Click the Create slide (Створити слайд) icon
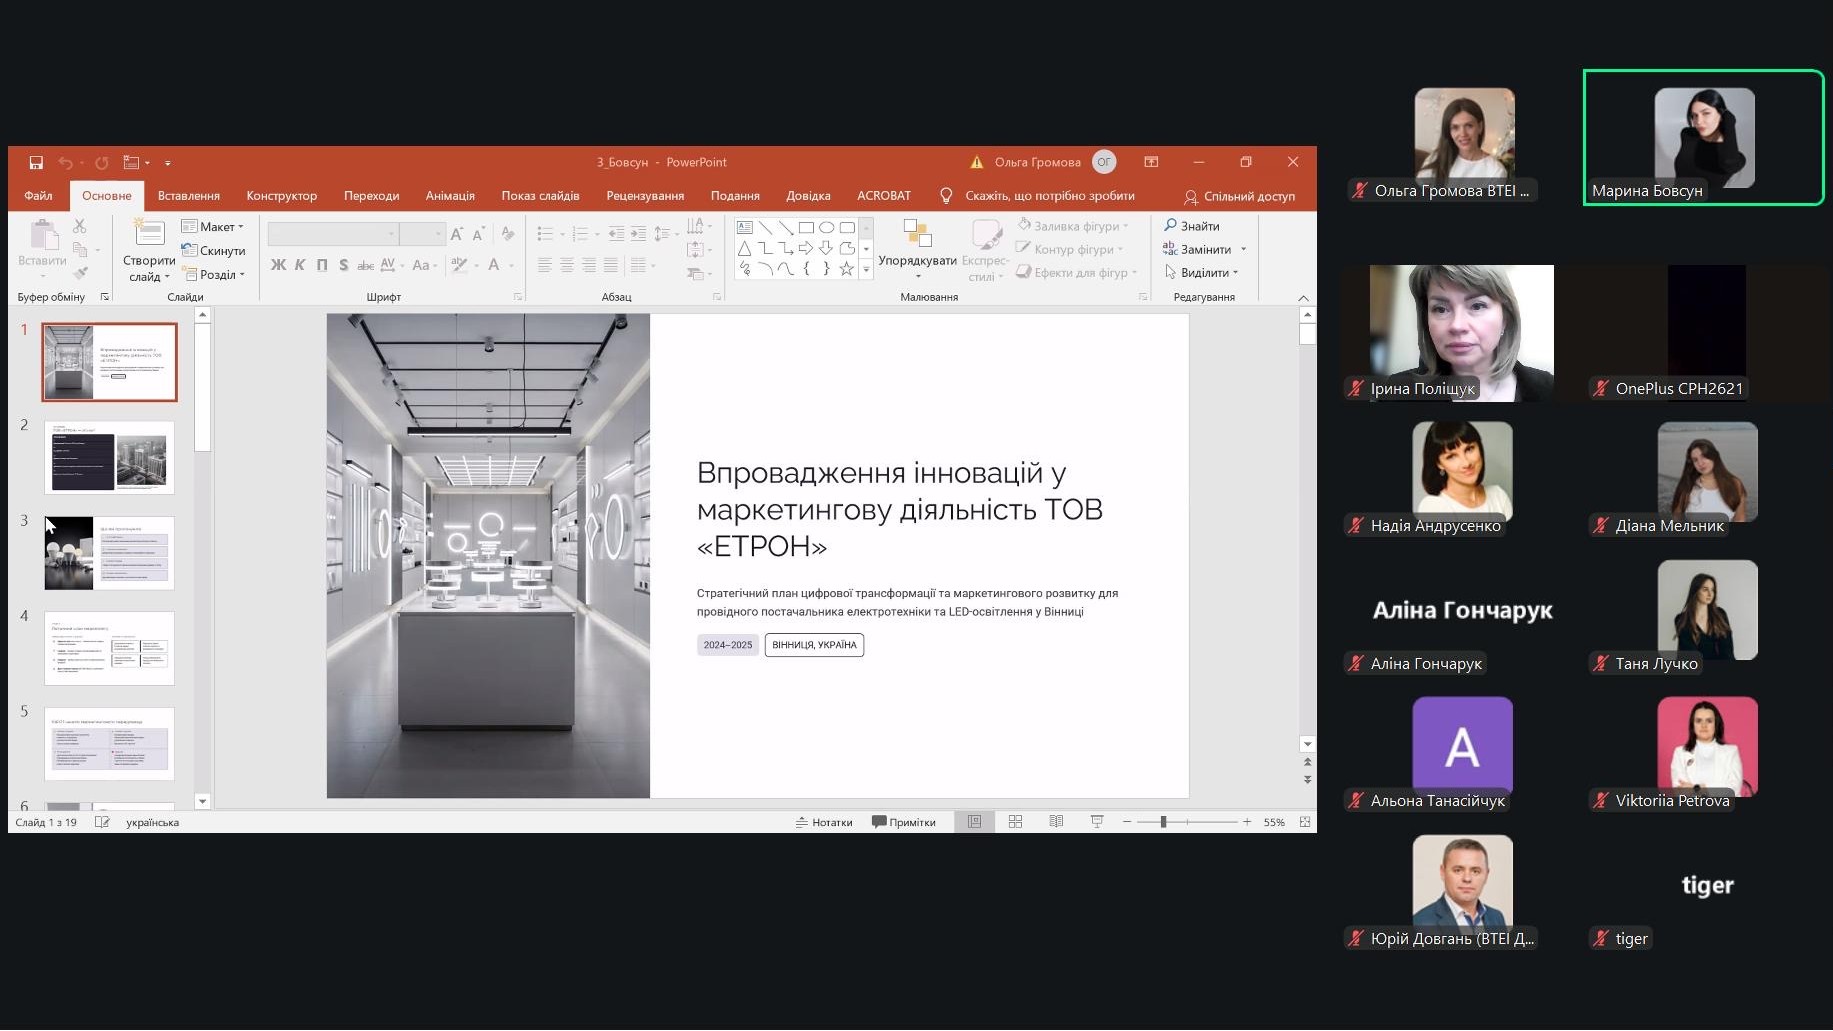1833x1031 pixels. (x=149, y=234)
